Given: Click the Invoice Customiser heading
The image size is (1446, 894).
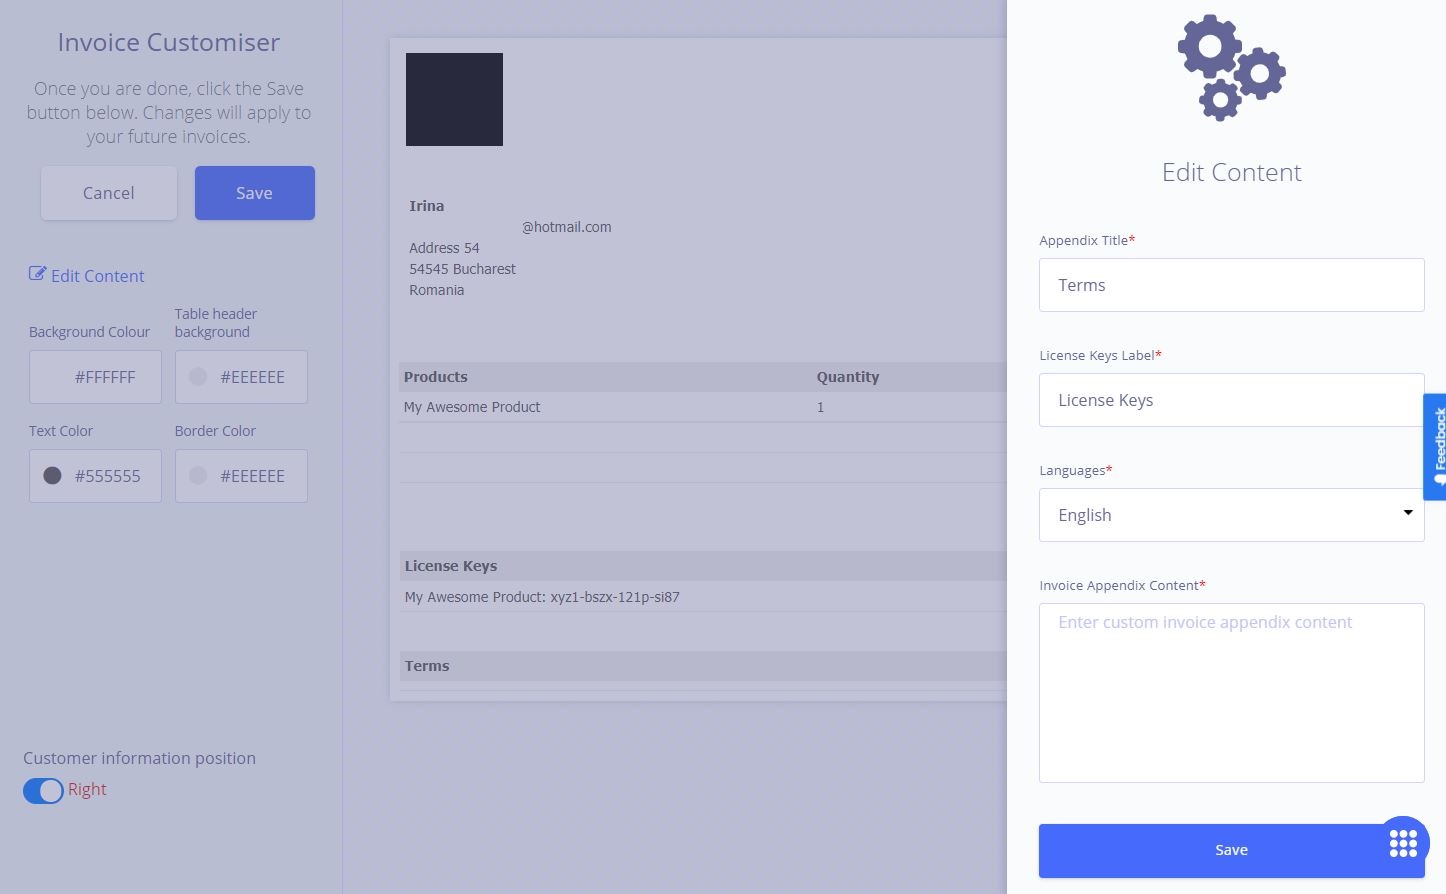Looking at the screenshot, I should (x=168, y=42).
